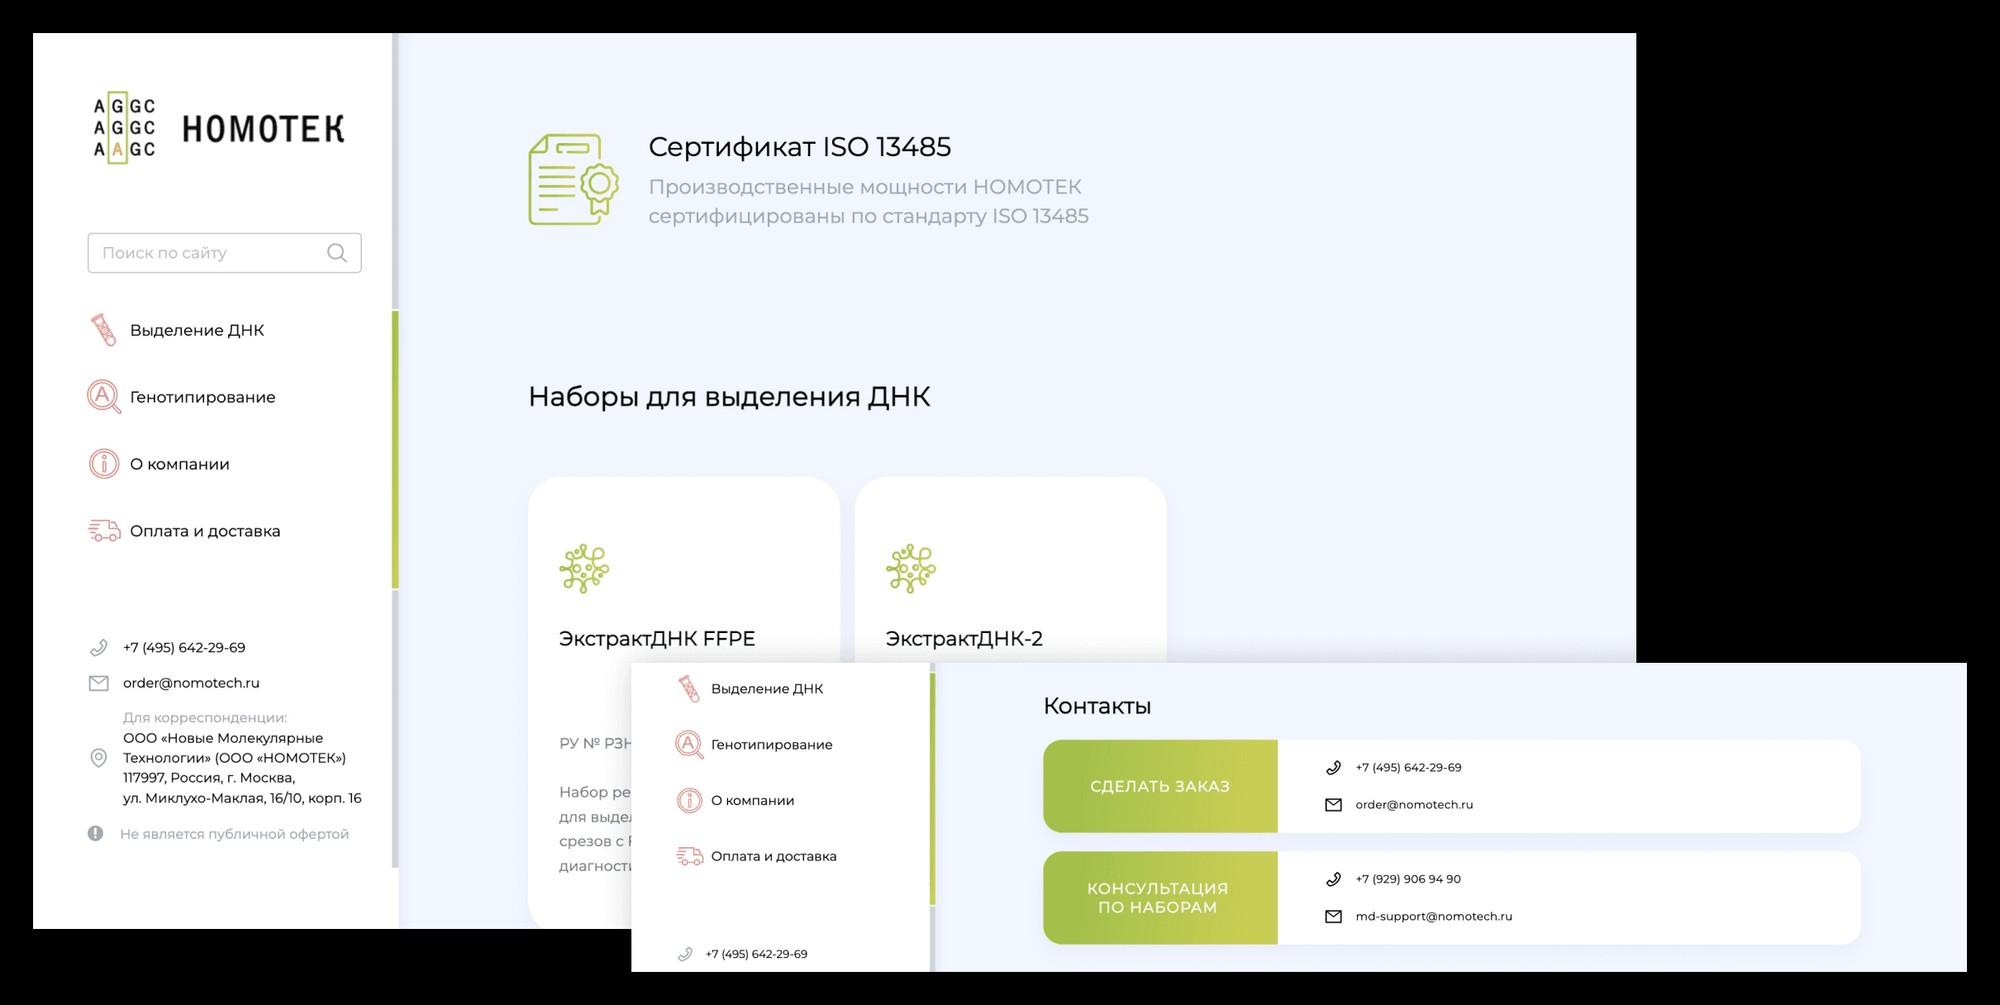Click the НОМОТЕК logo in the sidebar
This screenshot has height=1005, width=2000.
[x=218, y=129]
